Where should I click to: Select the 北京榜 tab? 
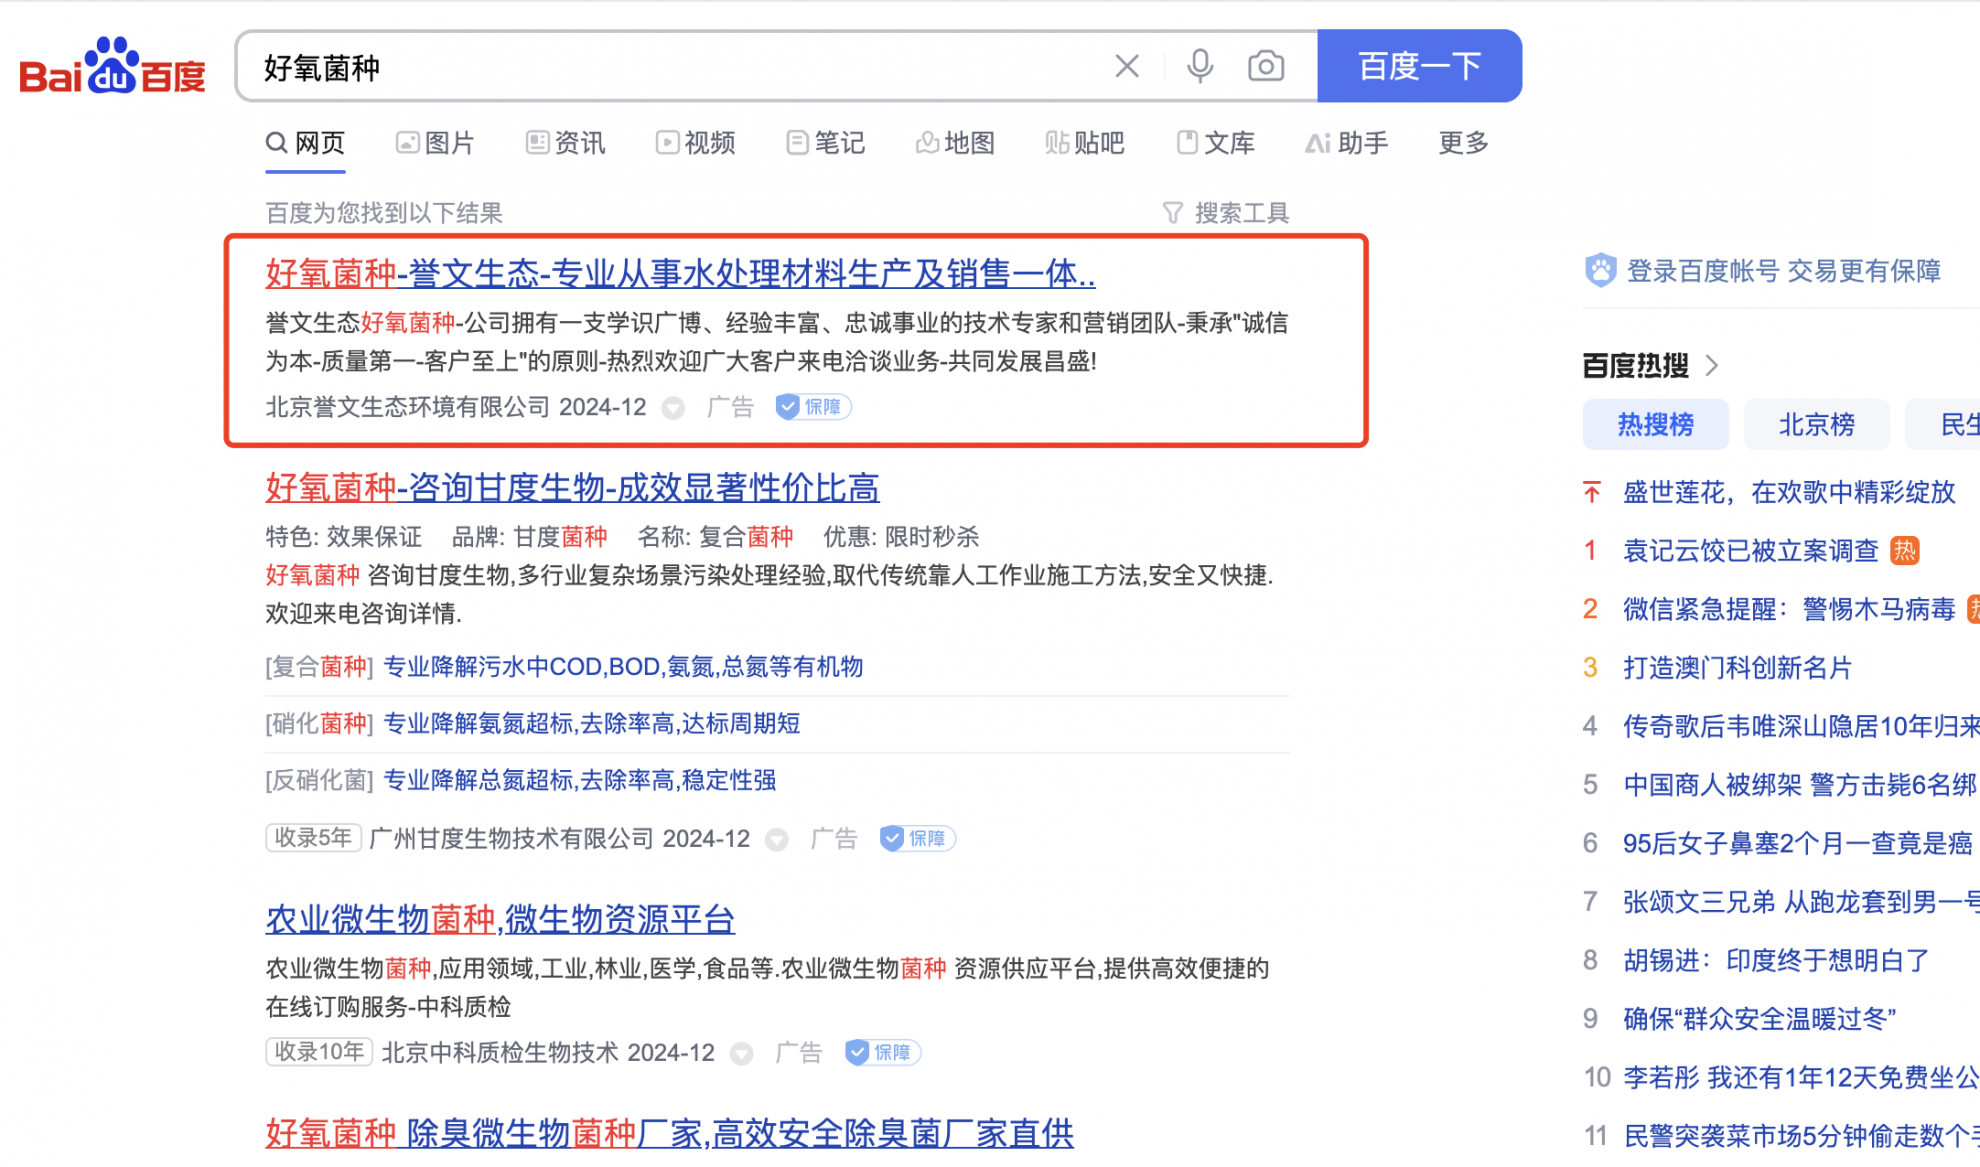pyautogui.click(x=1816, y=425)
